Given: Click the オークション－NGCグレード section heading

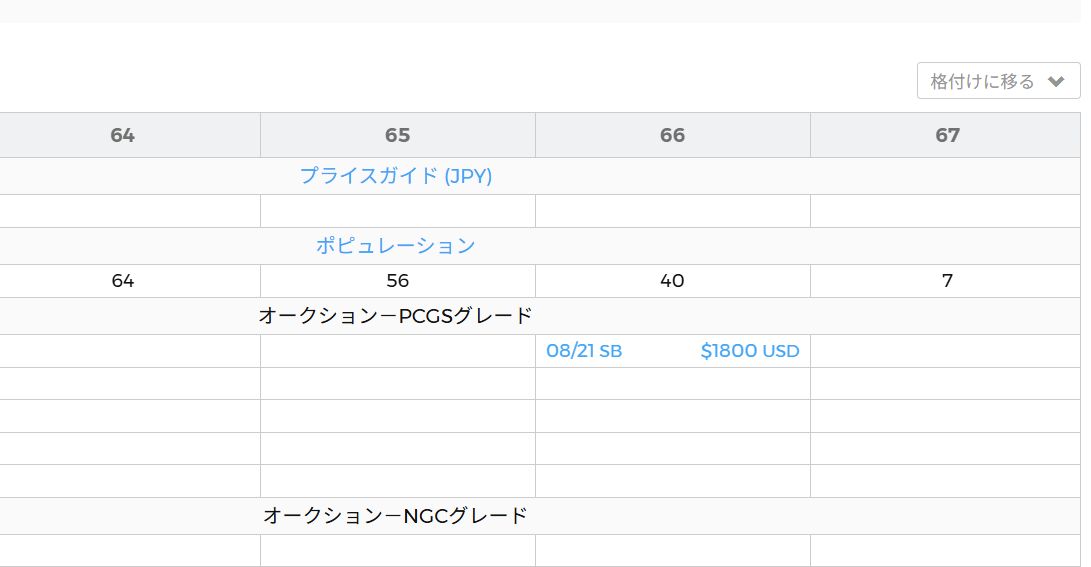Looking at the screenshot, I should (x=396, y=516).
